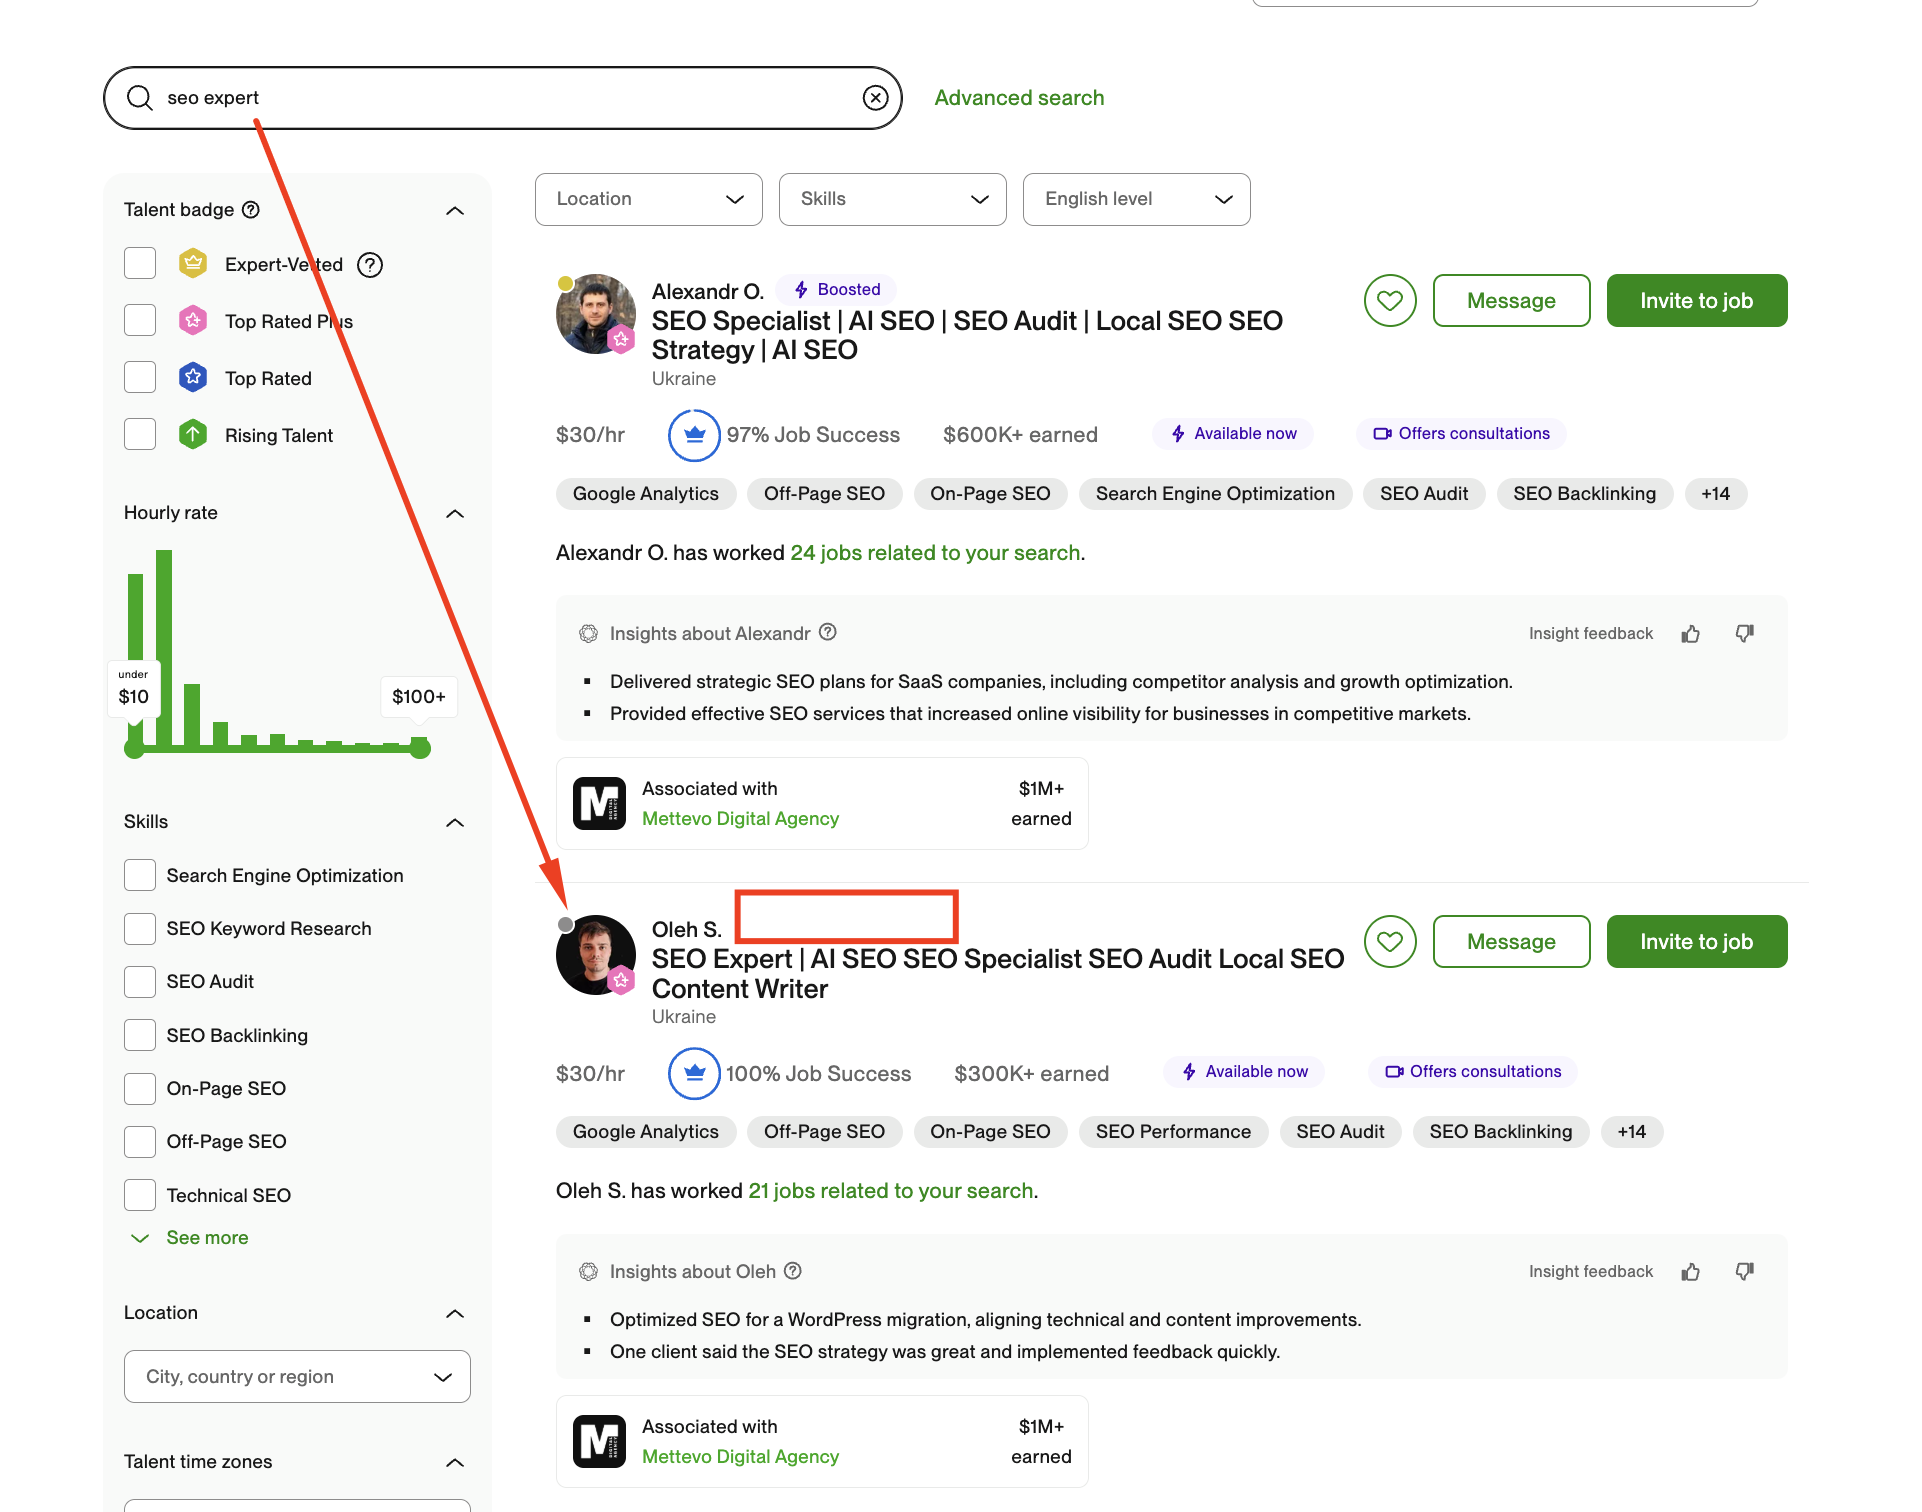This screenshot has width=1922, height=1512.
Task: Invite Alexandr O. to job
Action: point(1696,300)
